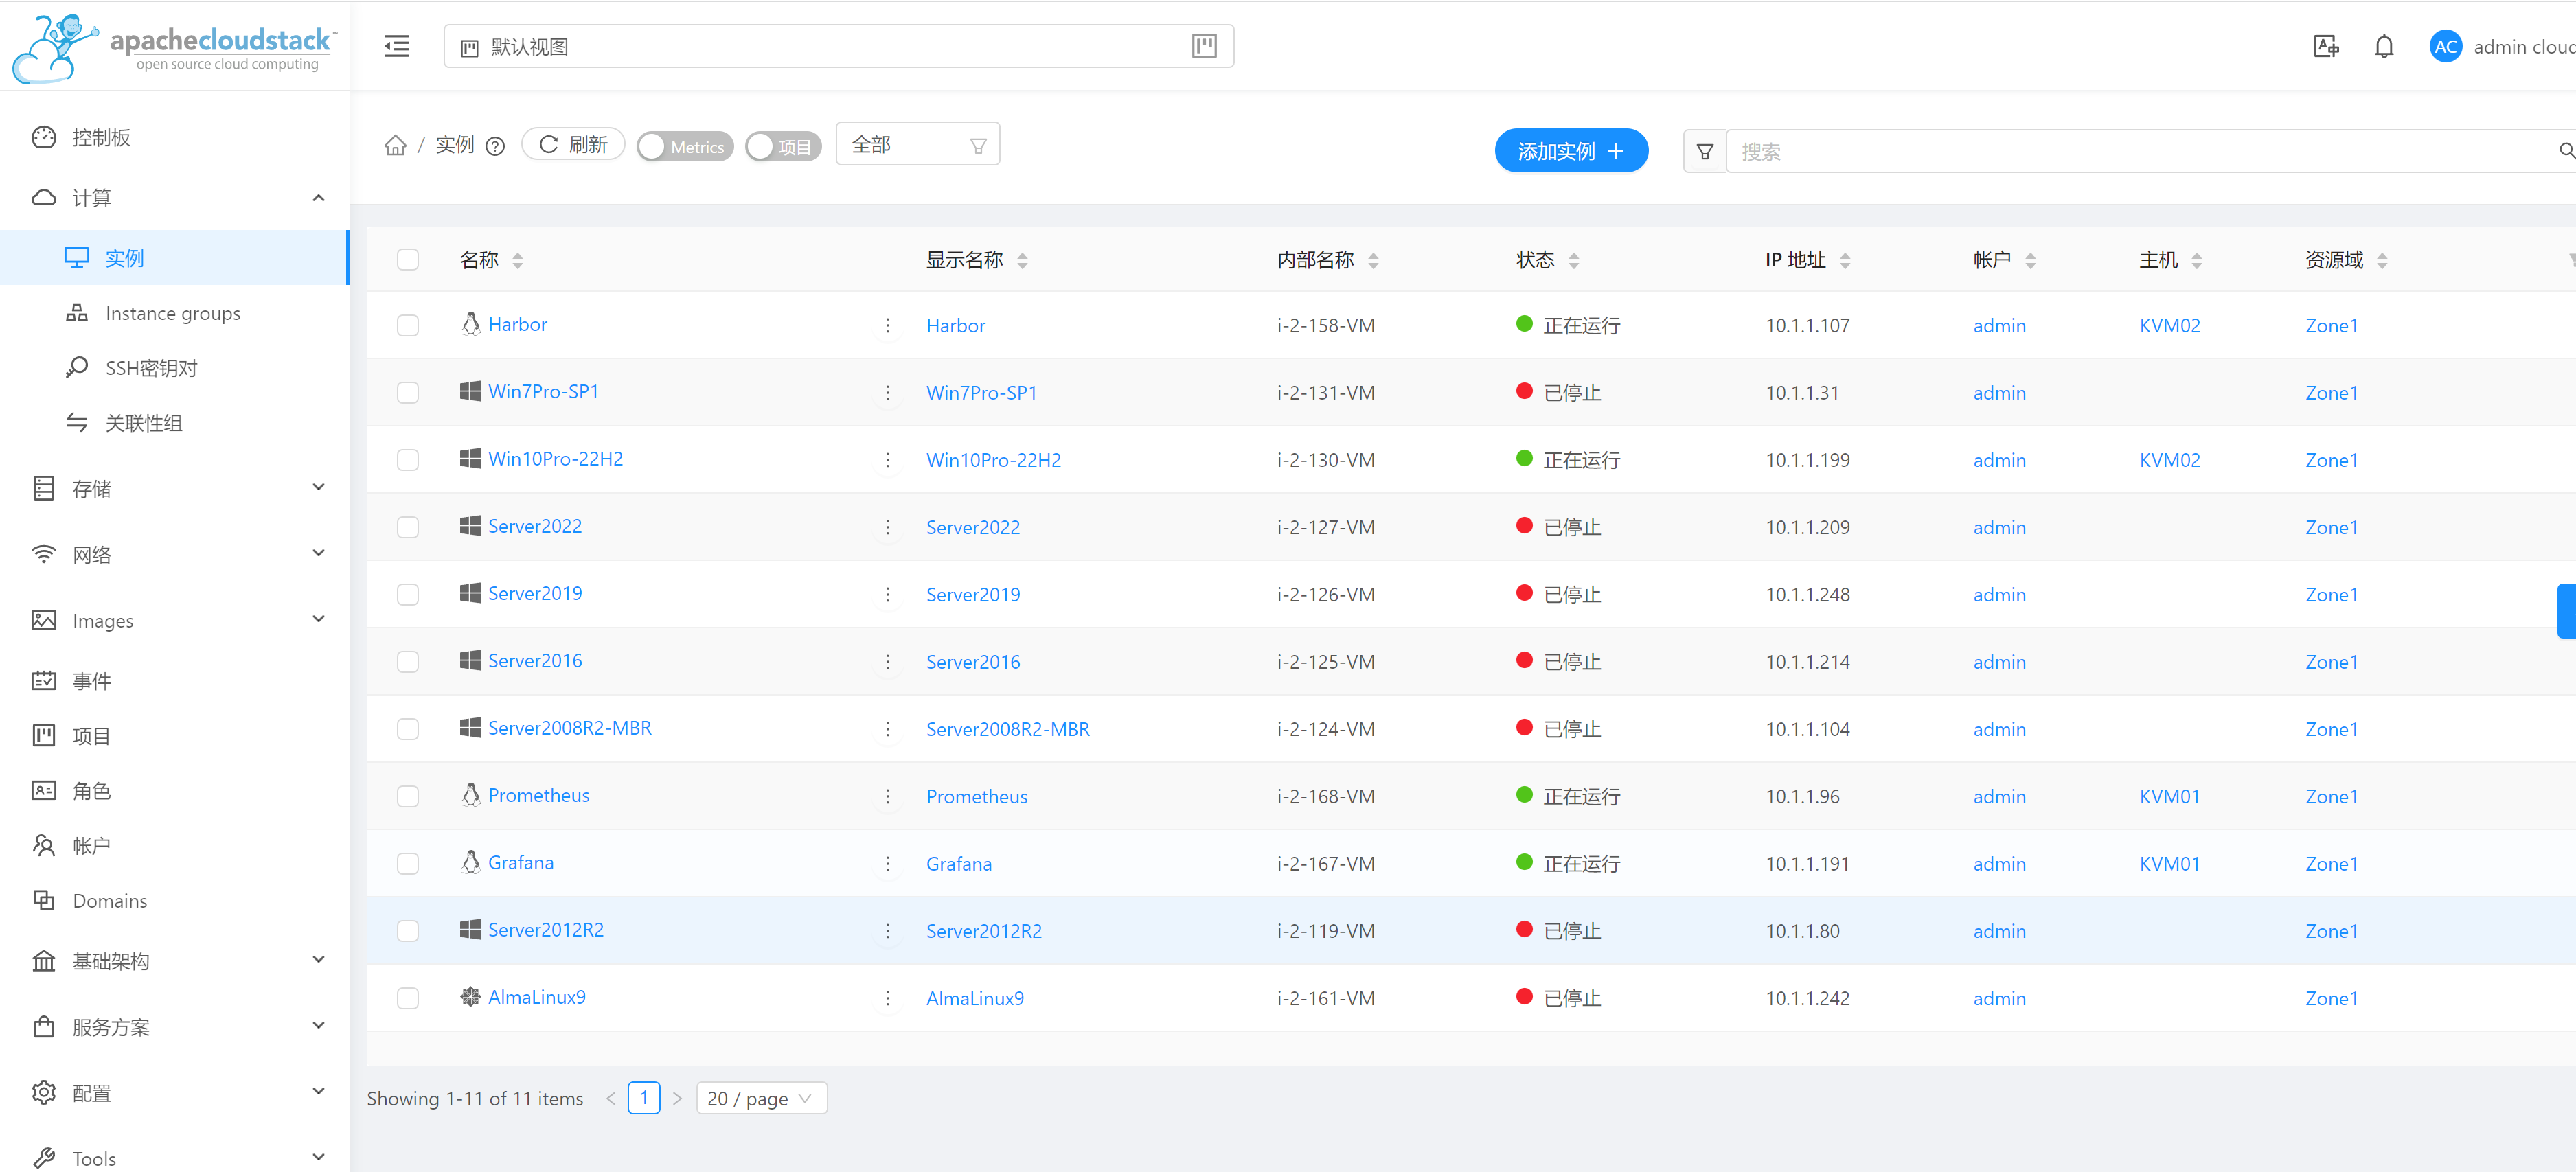This screenshot has height=1172, width=2576.
Task: Open 控制板 in the sidebar
Action: 175,137
